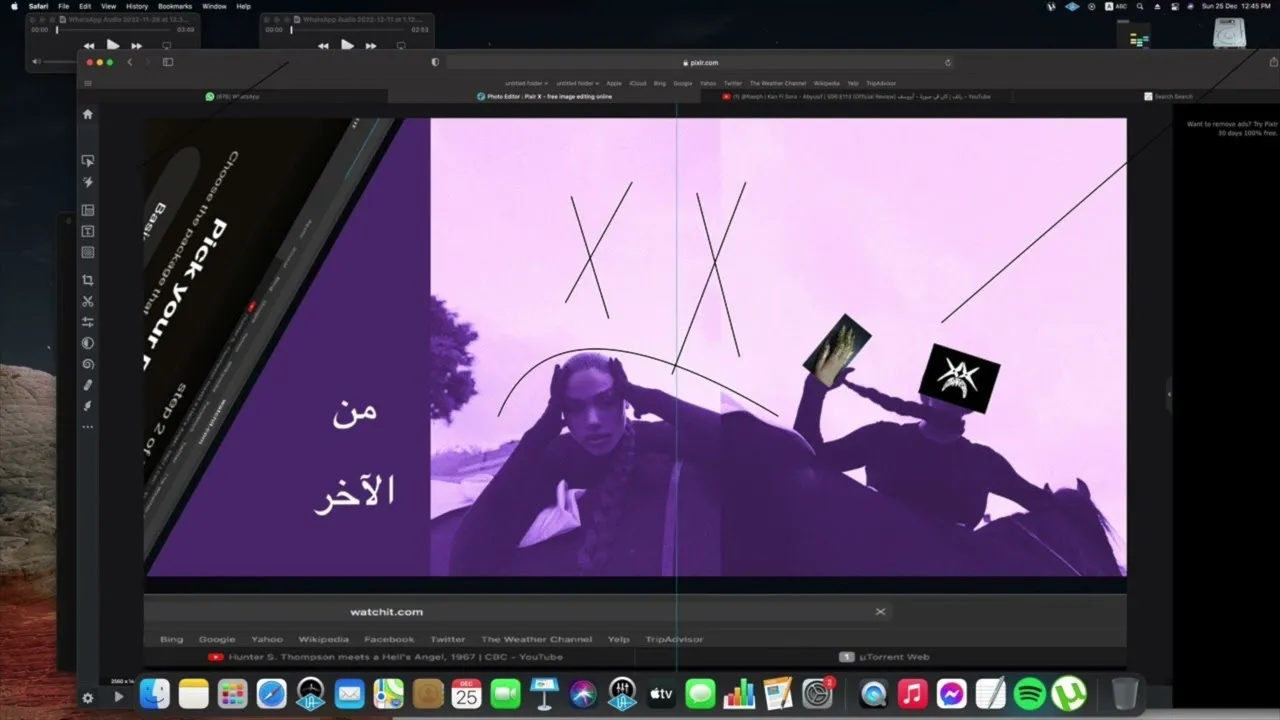Go back with Safari back arrow
This screenshot has height=720, width=1280.
coord(129,62)
